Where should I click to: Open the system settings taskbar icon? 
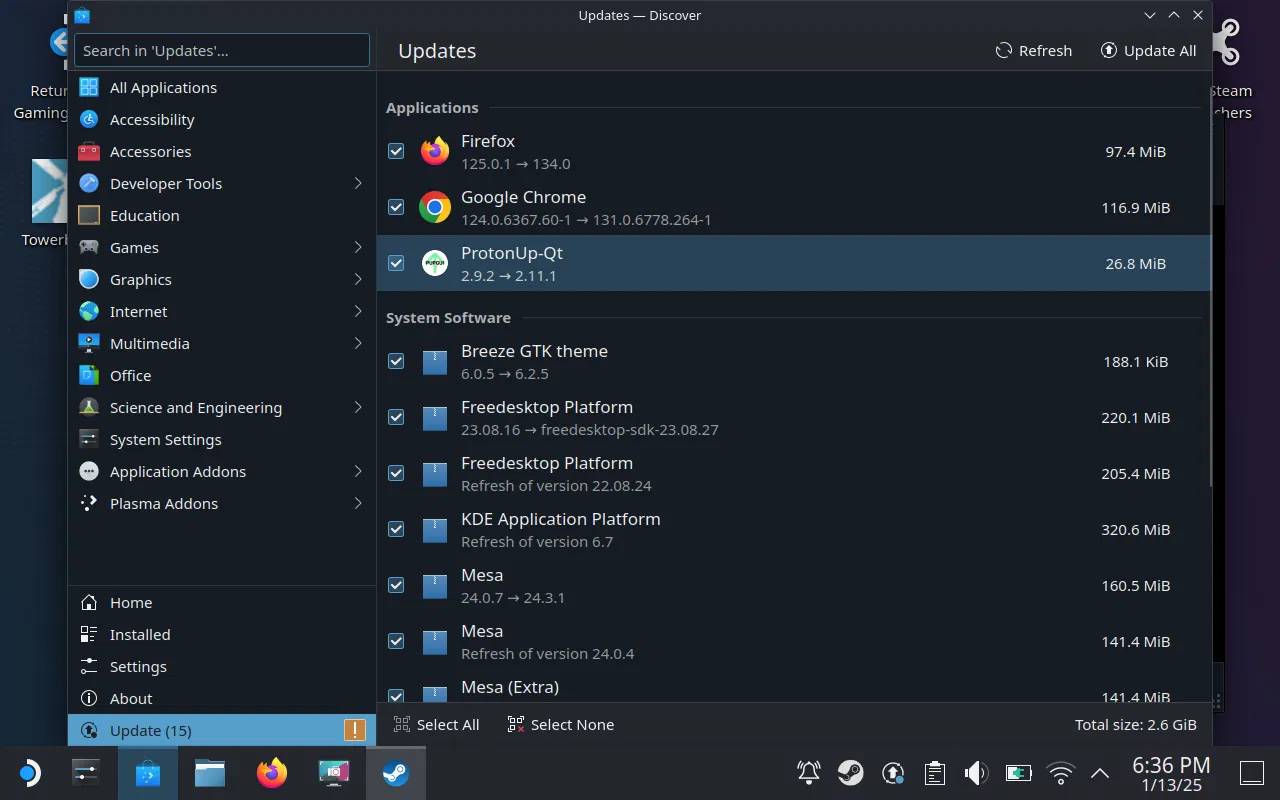86,773
